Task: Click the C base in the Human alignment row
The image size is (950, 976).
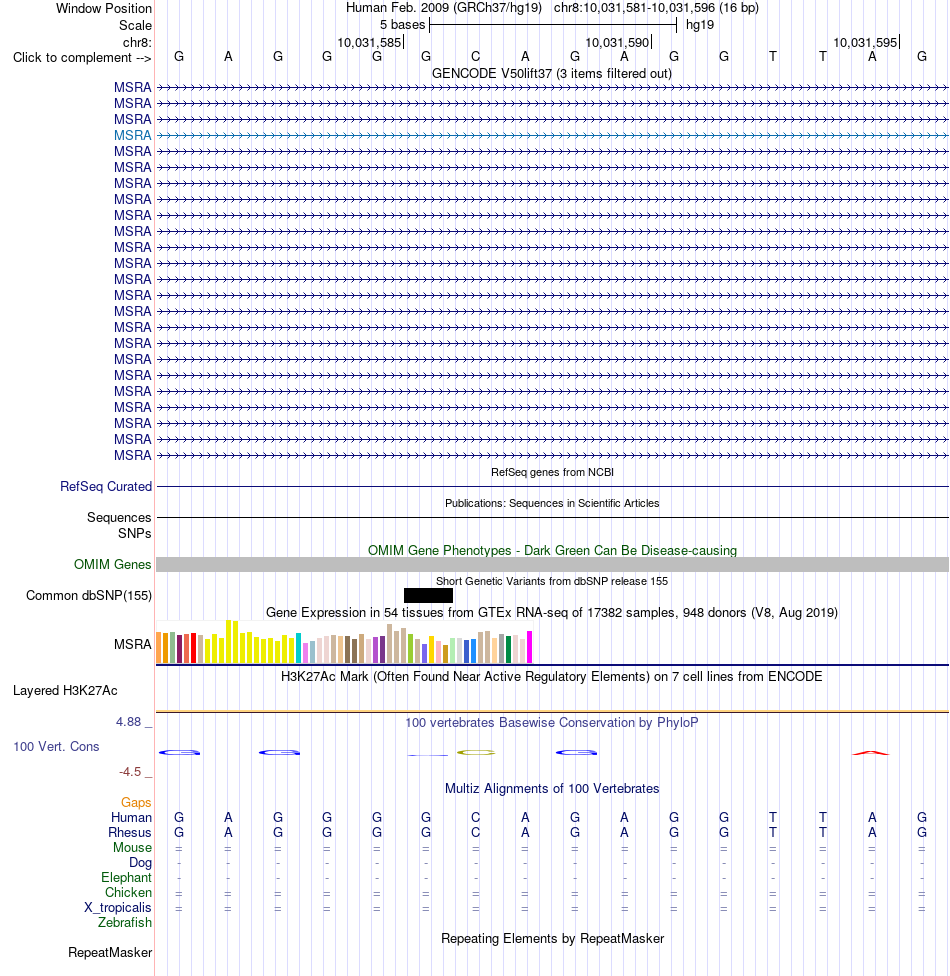Action: point(476,817)
